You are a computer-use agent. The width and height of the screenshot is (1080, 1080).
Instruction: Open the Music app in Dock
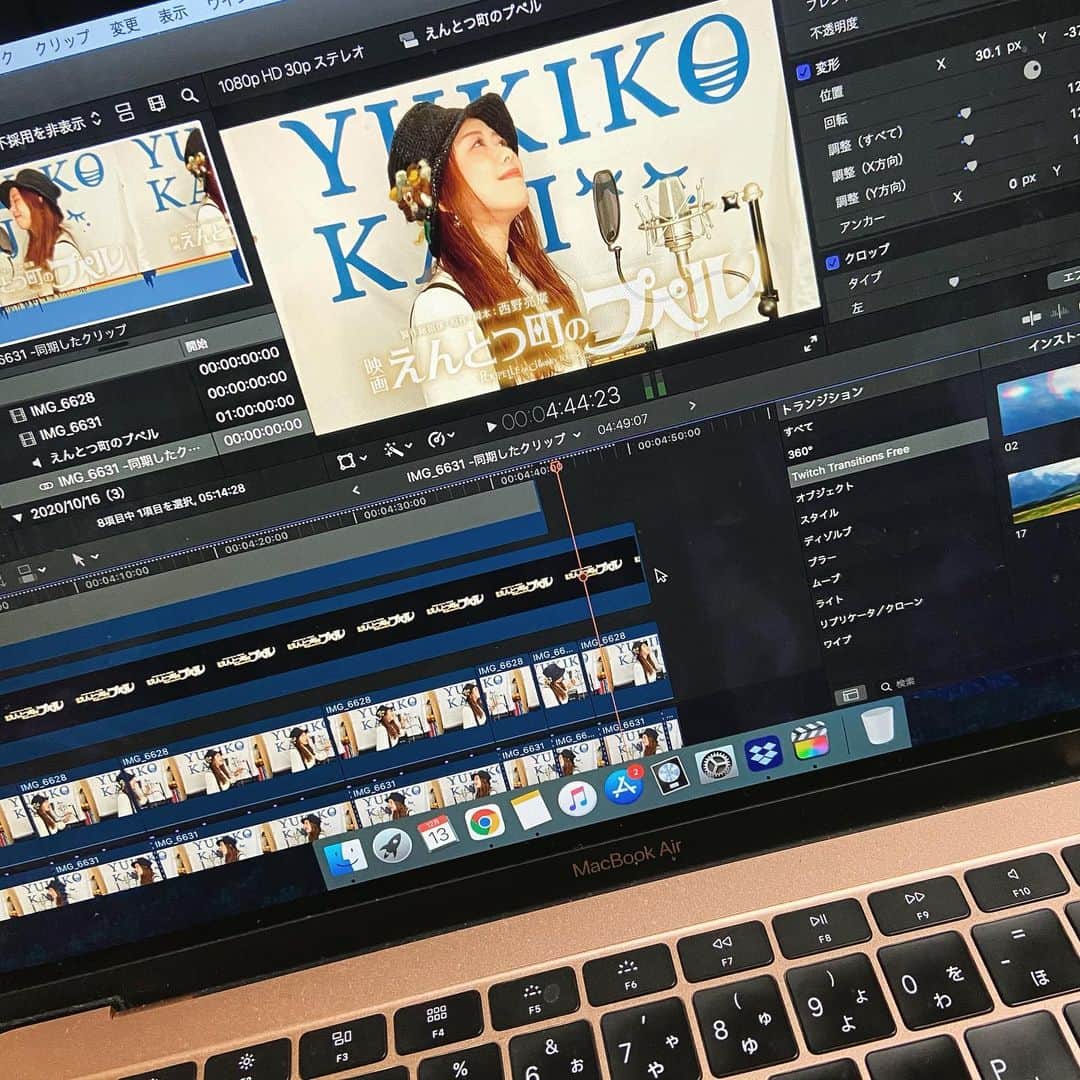click(577, 799)
